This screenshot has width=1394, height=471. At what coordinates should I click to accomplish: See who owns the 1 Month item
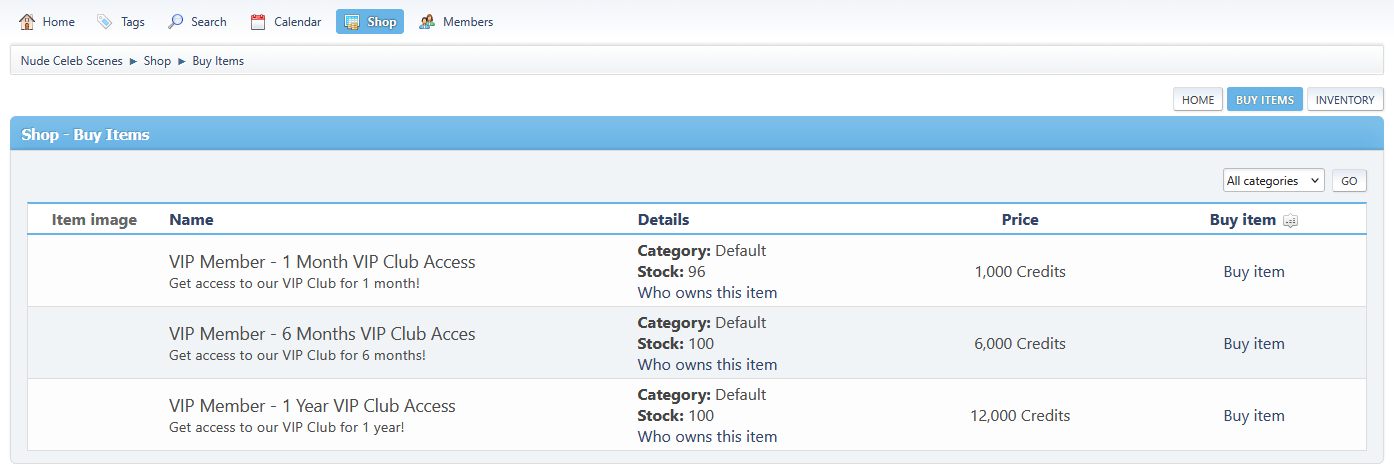[707, 293]
